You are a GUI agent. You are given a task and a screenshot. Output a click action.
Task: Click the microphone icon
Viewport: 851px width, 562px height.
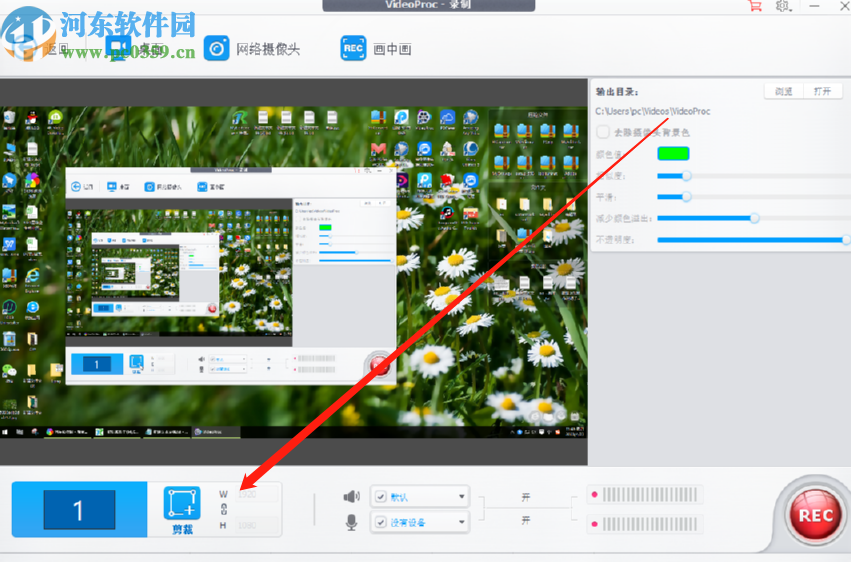(351, 522)
